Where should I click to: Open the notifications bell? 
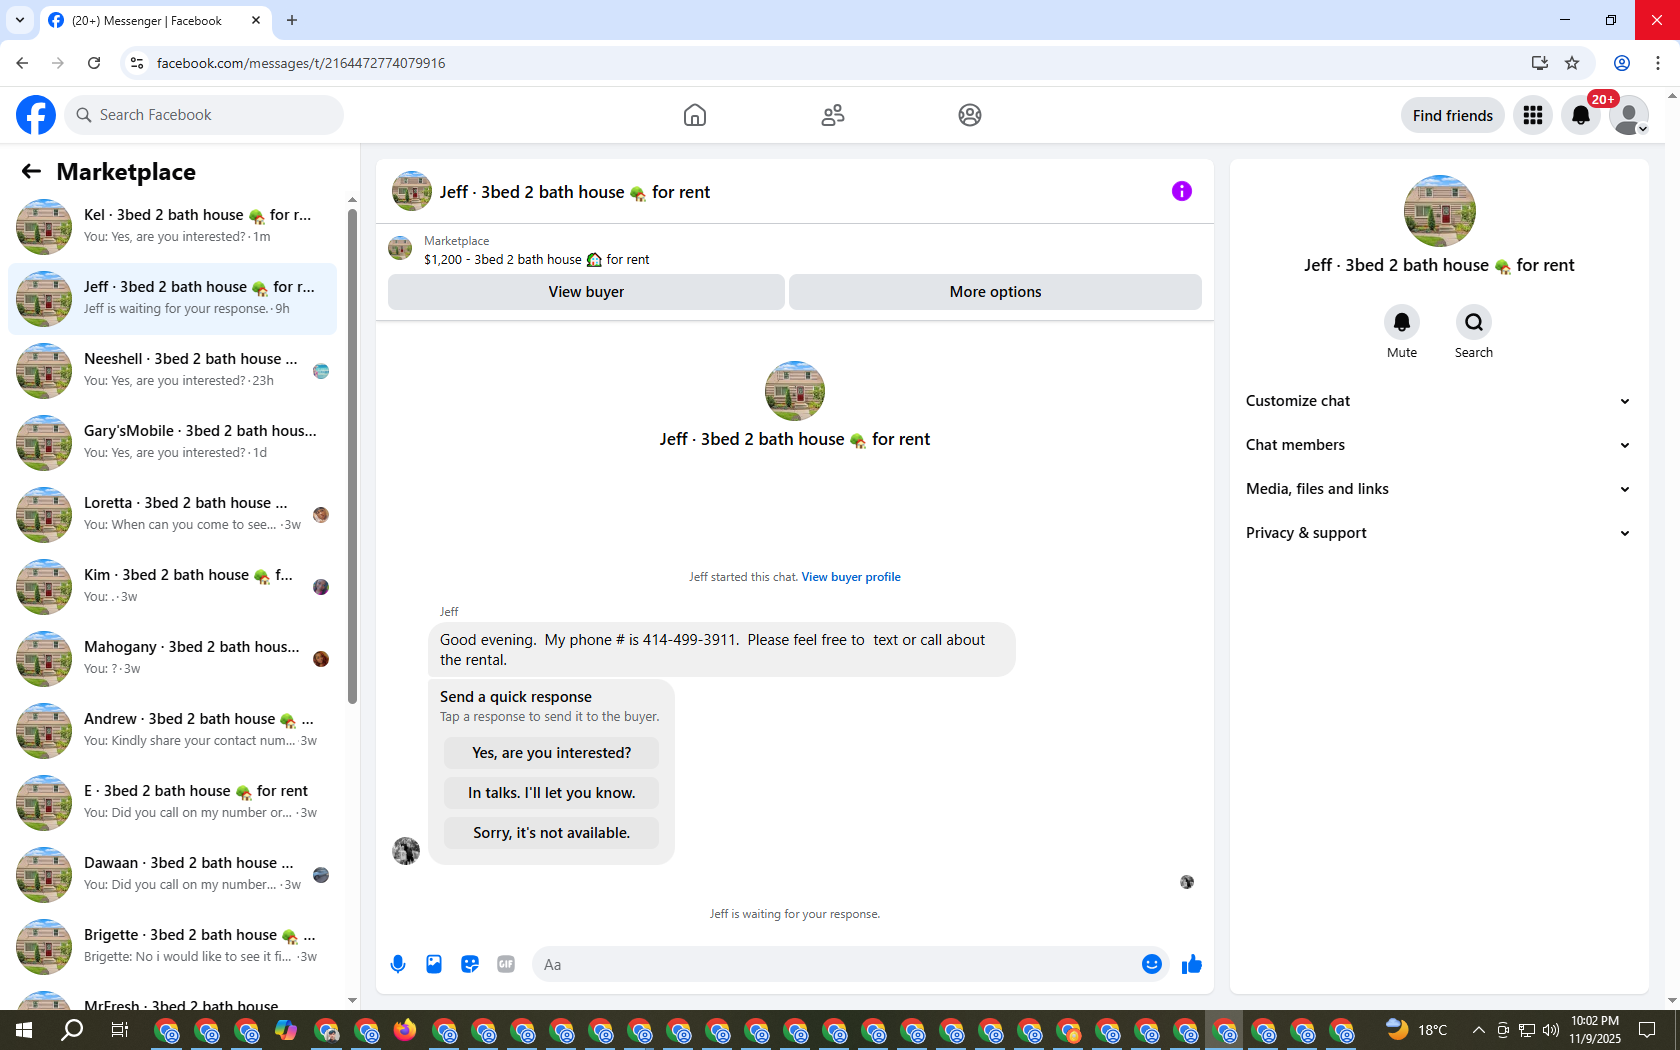click(1581, 115)
